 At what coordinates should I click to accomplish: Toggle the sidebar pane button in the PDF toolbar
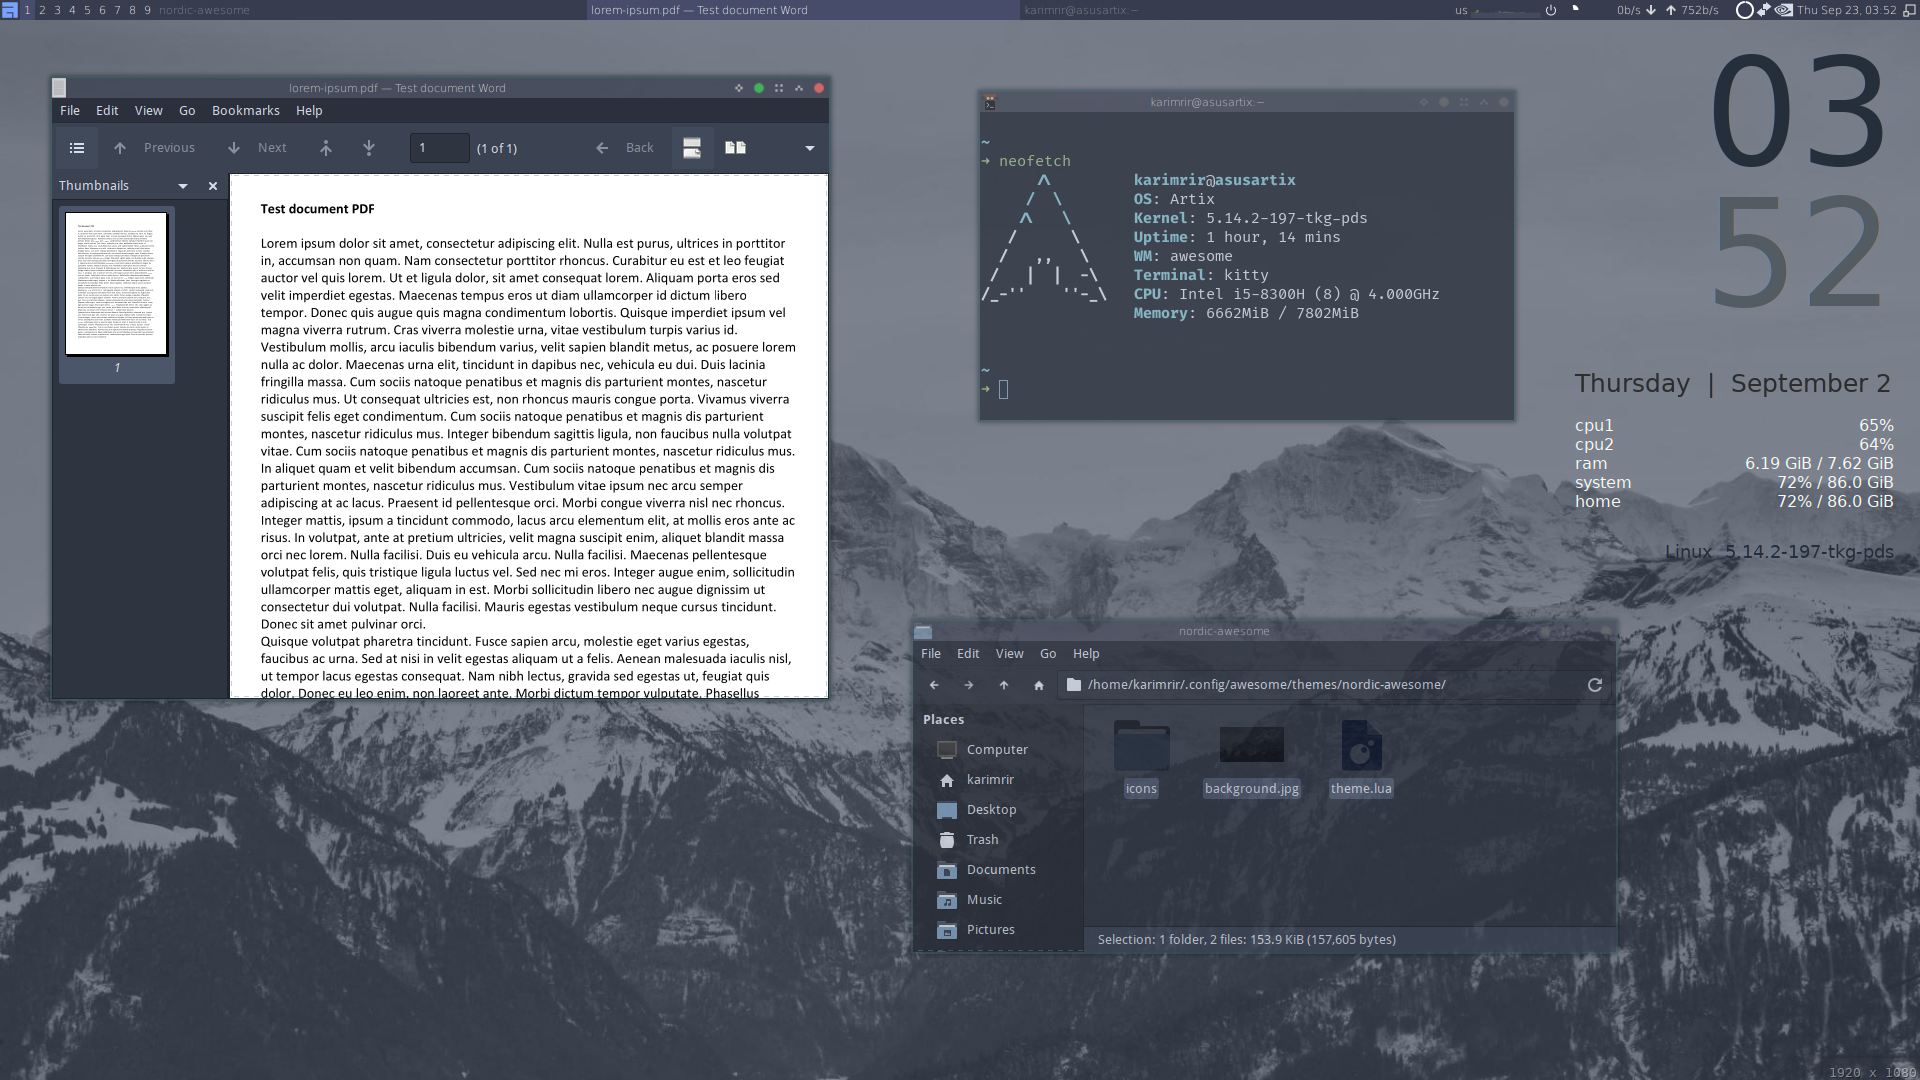(77, 148)
